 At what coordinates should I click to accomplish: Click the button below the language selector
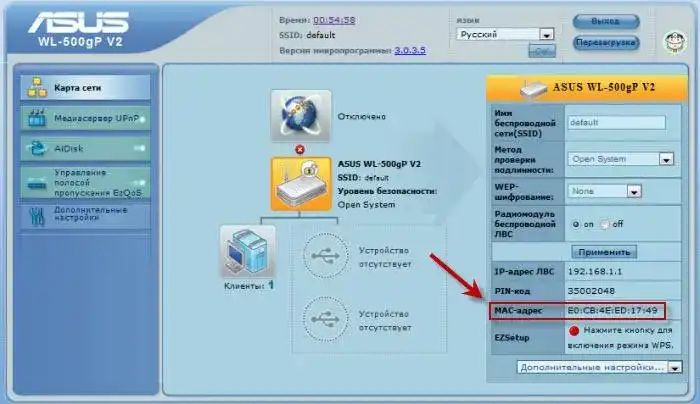tap(542, 51)
